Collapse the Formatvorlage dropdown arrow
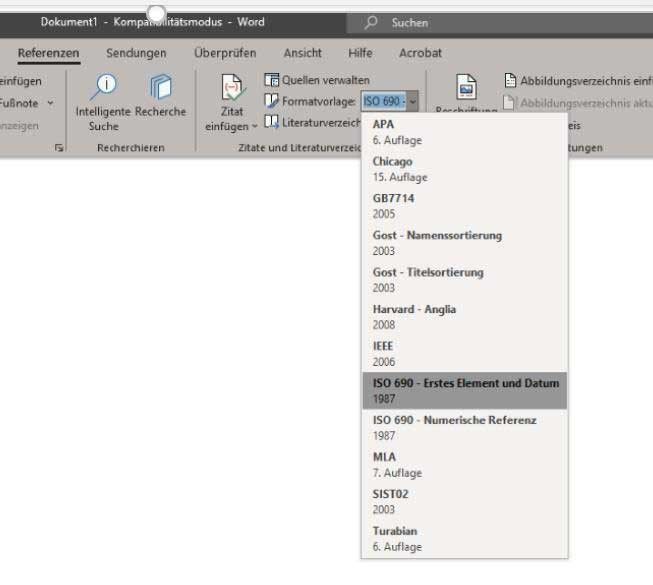 tap(412, 101)
